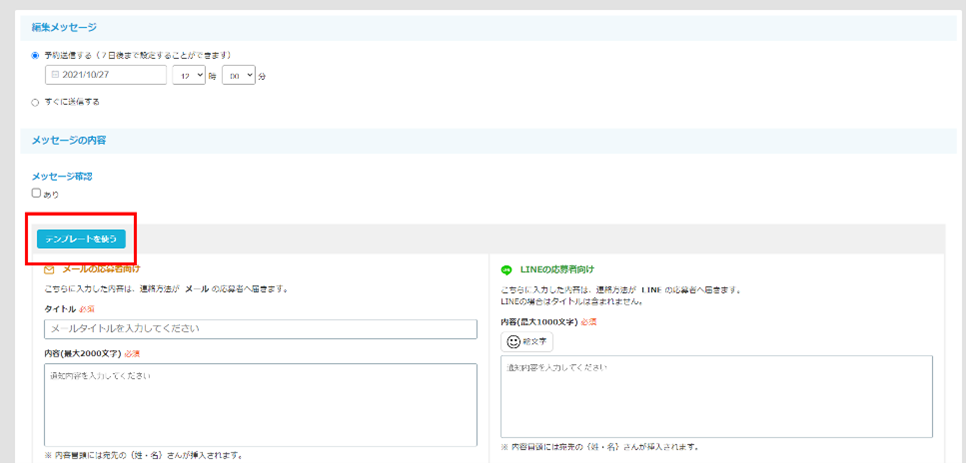Click the メールの応募者向け heading text

pyautogui.click(x=101, y=269)
